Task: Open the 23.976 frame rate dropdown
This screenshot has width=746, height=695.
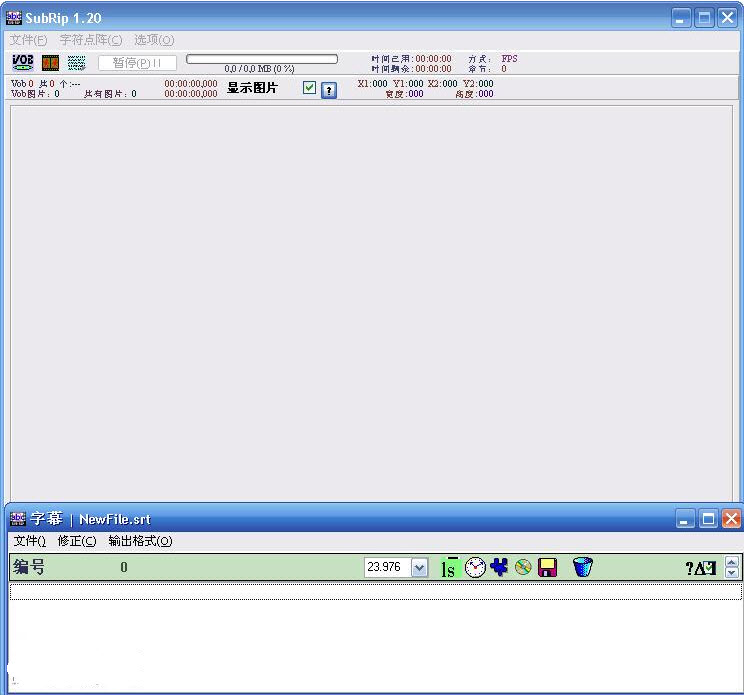Action: point(419,568)
